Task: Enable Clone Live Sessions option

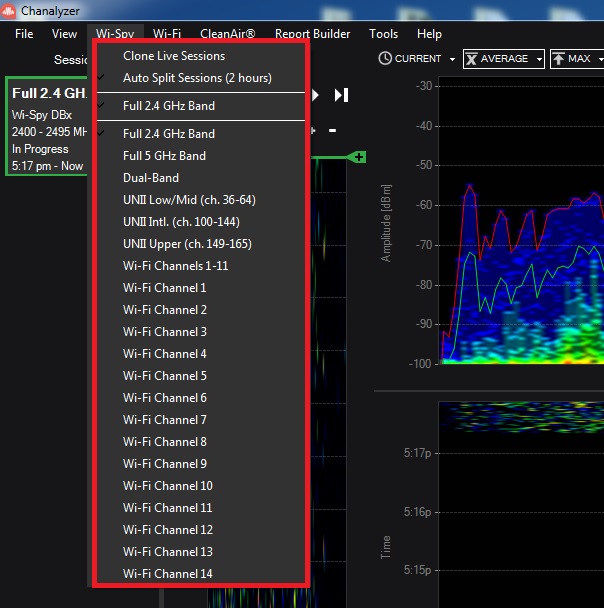Action: pyautogui.click(x=174, y=56)
